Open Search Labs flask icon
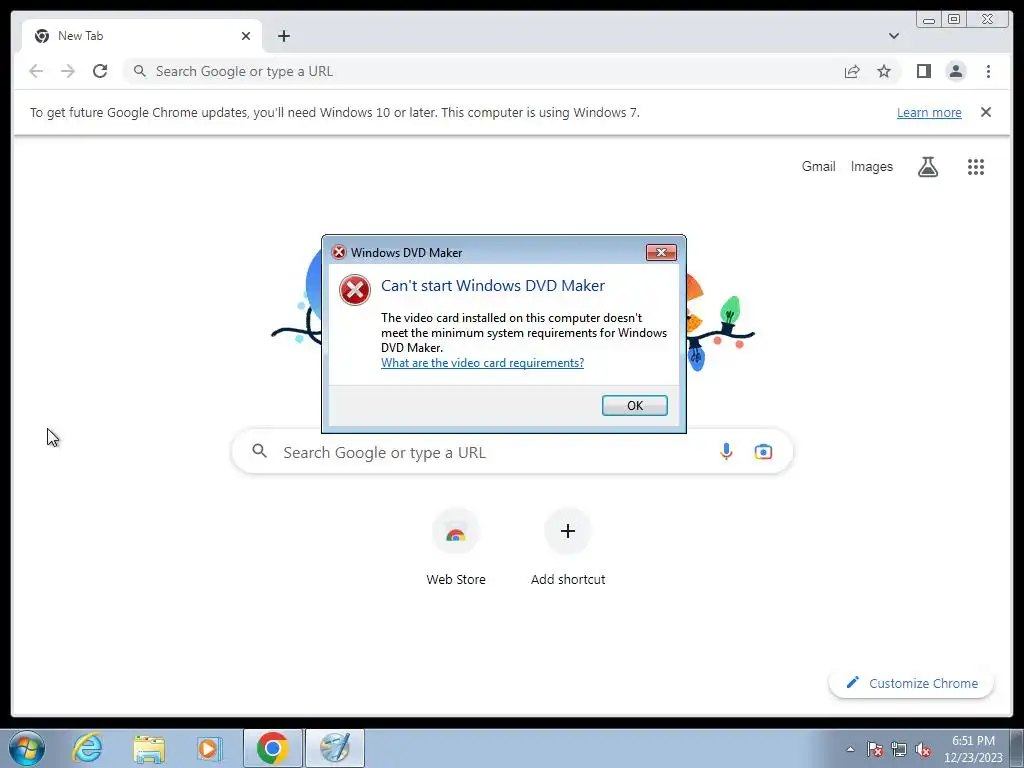Image resolution: width=1024 pixels, height=768 pixels. click(x=927, y=167)
